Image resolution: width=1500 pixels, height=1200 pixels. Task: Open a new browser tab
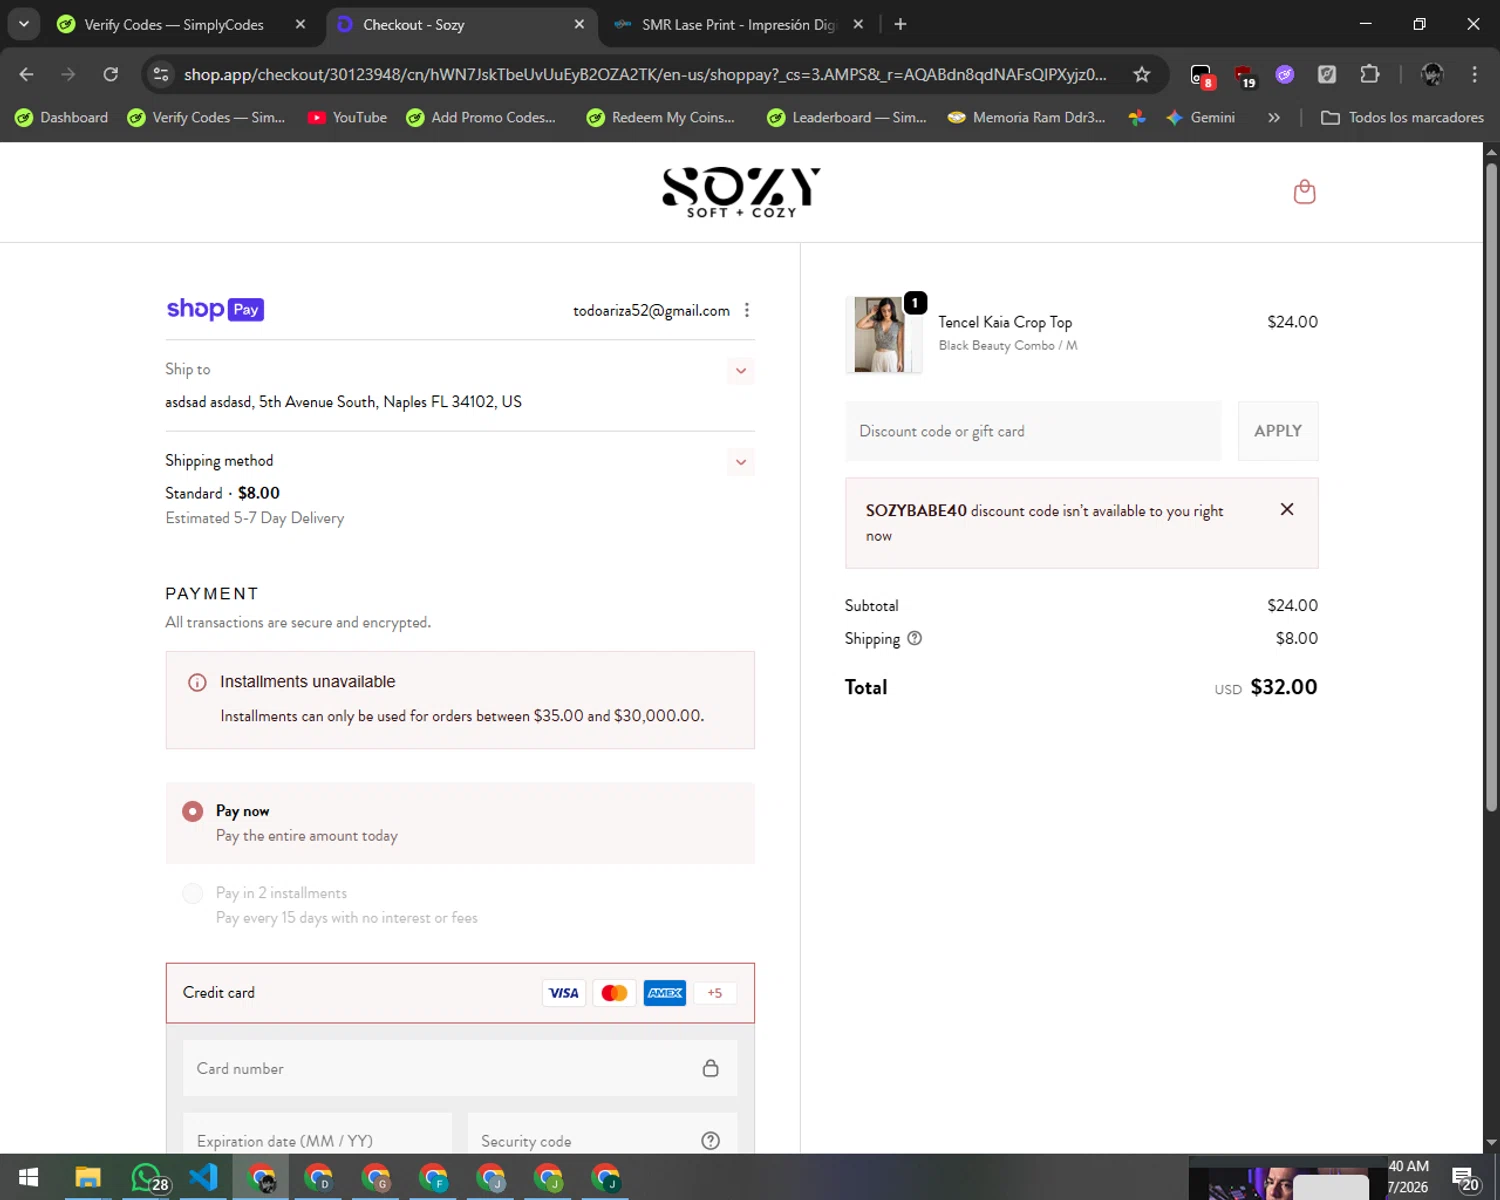pos(900,24)
